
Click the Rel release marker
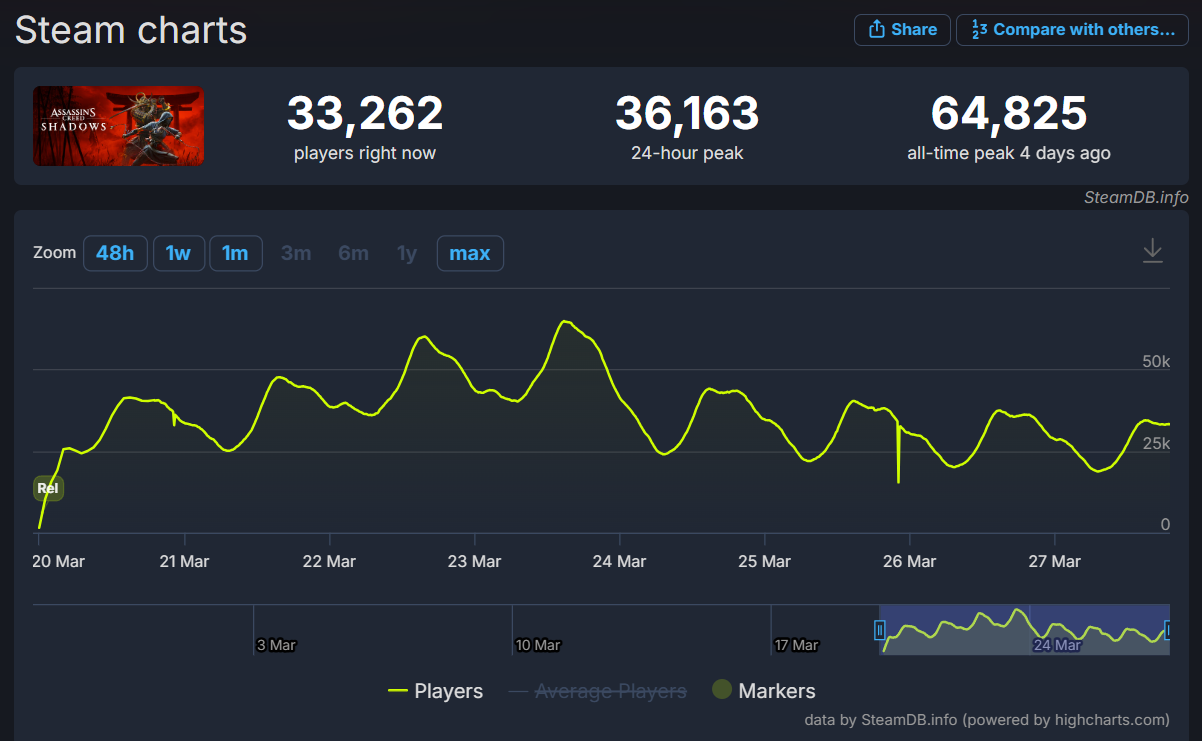(x=48, y=489)
